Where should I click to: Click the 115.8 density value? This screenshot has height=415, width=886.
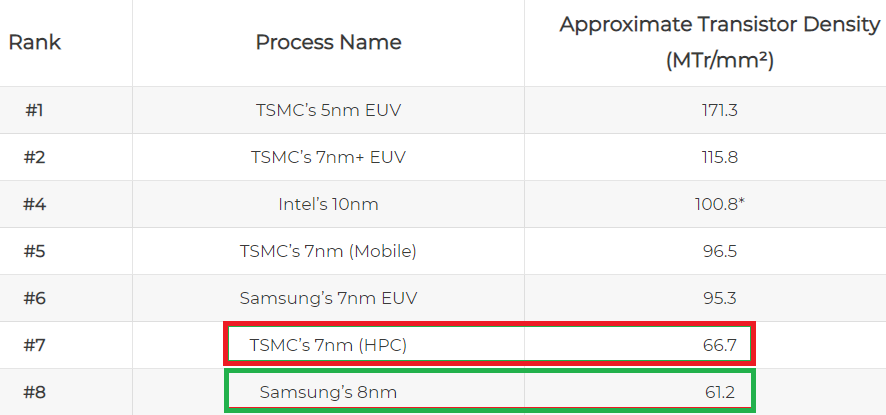(720, 157)
